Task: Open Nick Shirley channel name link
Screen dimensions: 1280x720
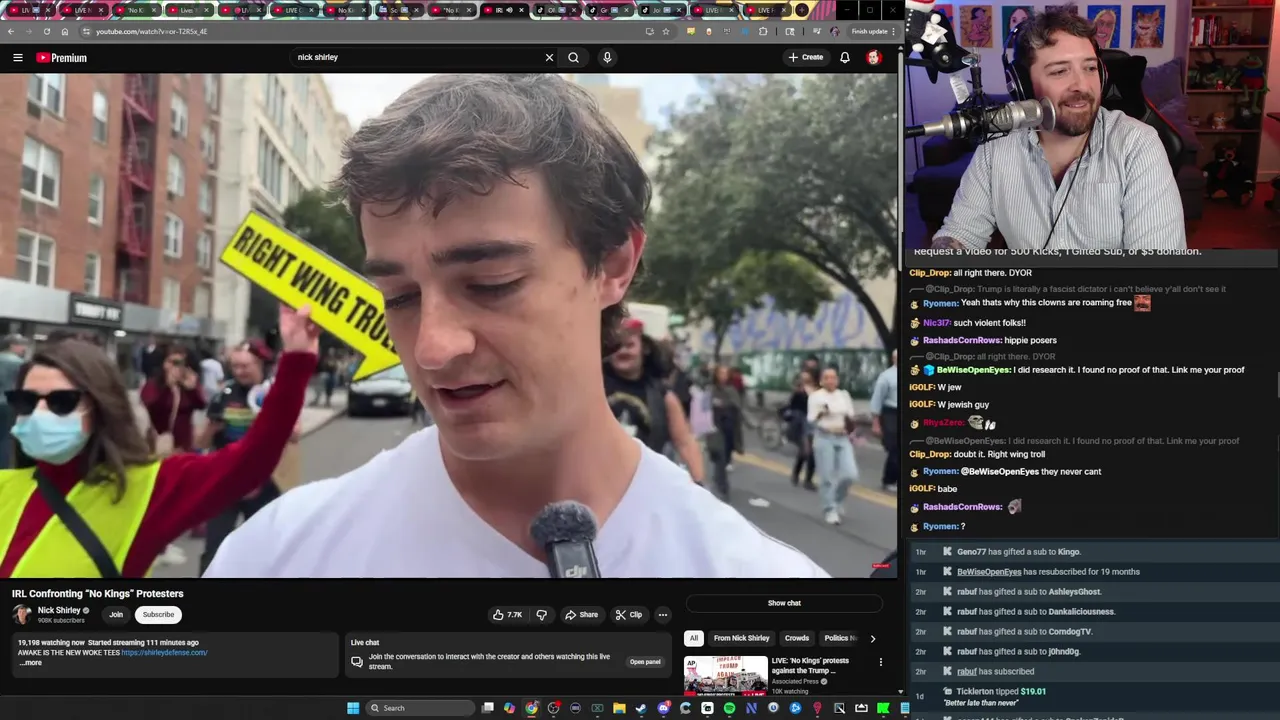Action: click(x=59, y=610)
